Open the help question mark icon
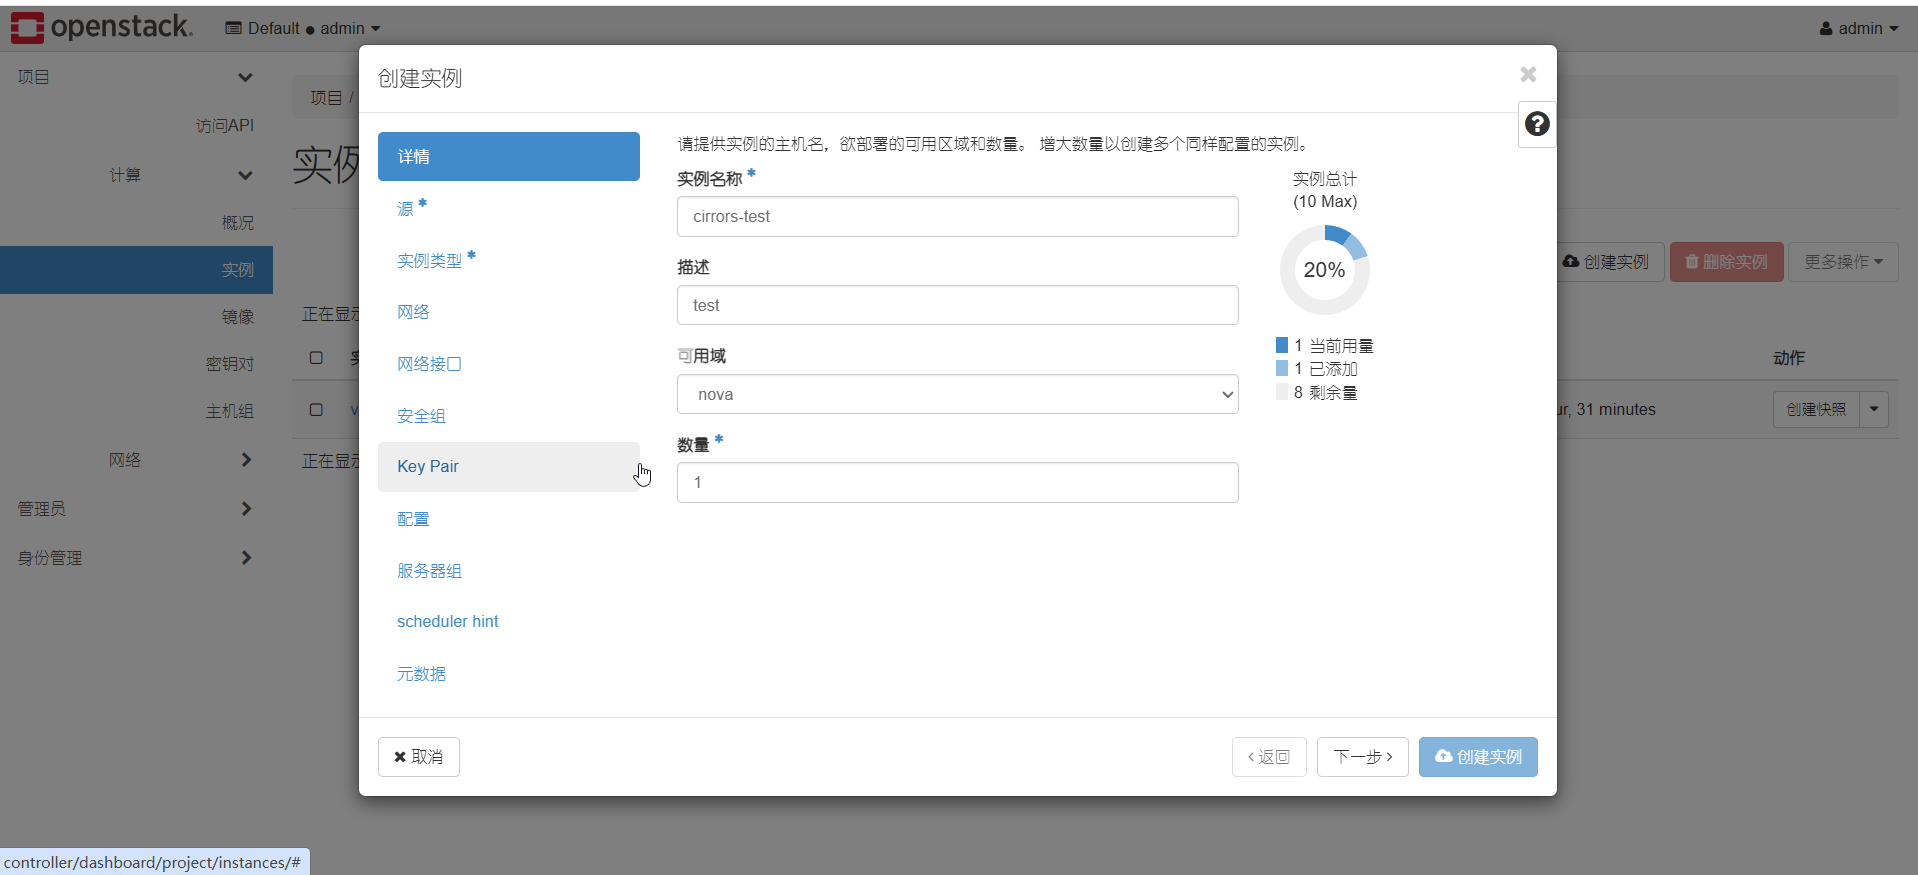The width and height of the screenshot is (1918, 875). point(1537,124)
